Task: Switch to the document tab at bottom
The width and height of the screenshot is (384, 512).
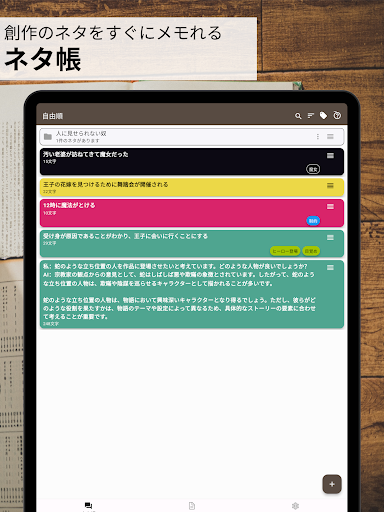Action: coord(192,506)
